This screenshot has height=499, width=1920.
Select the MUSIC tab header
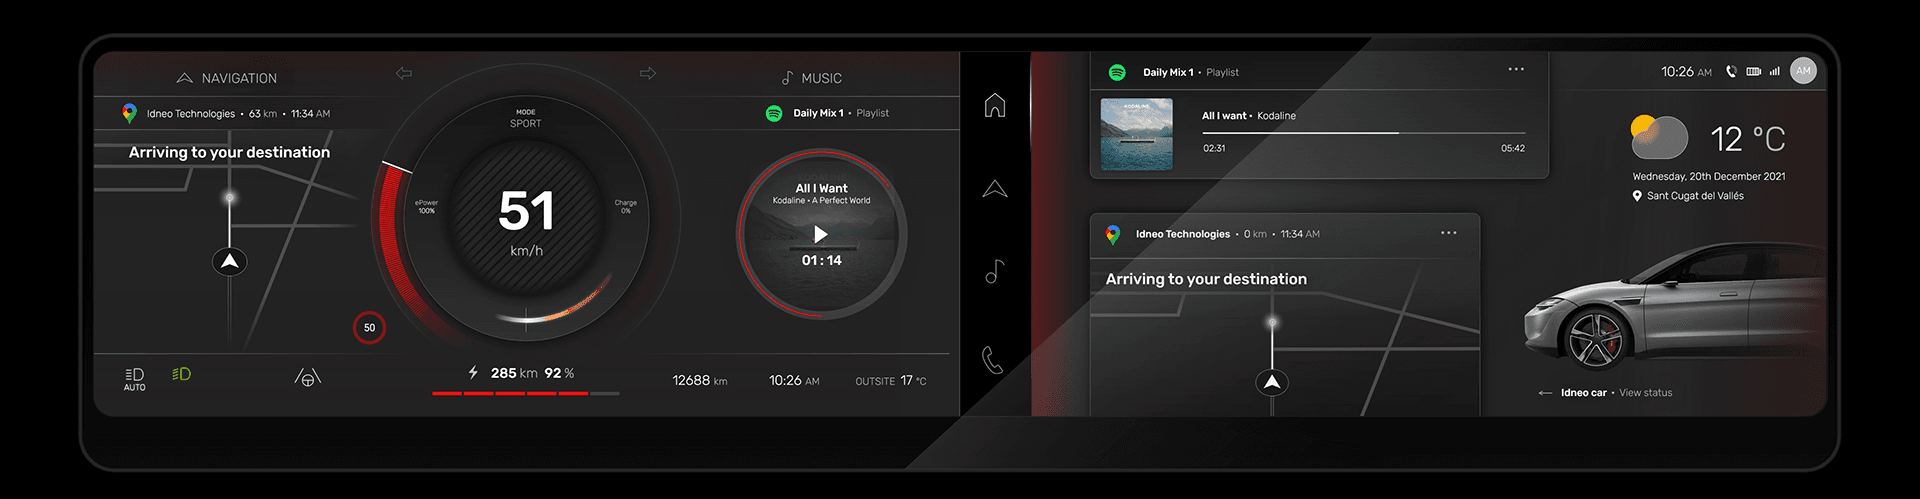pyautogui.click(x=811, y=78)
